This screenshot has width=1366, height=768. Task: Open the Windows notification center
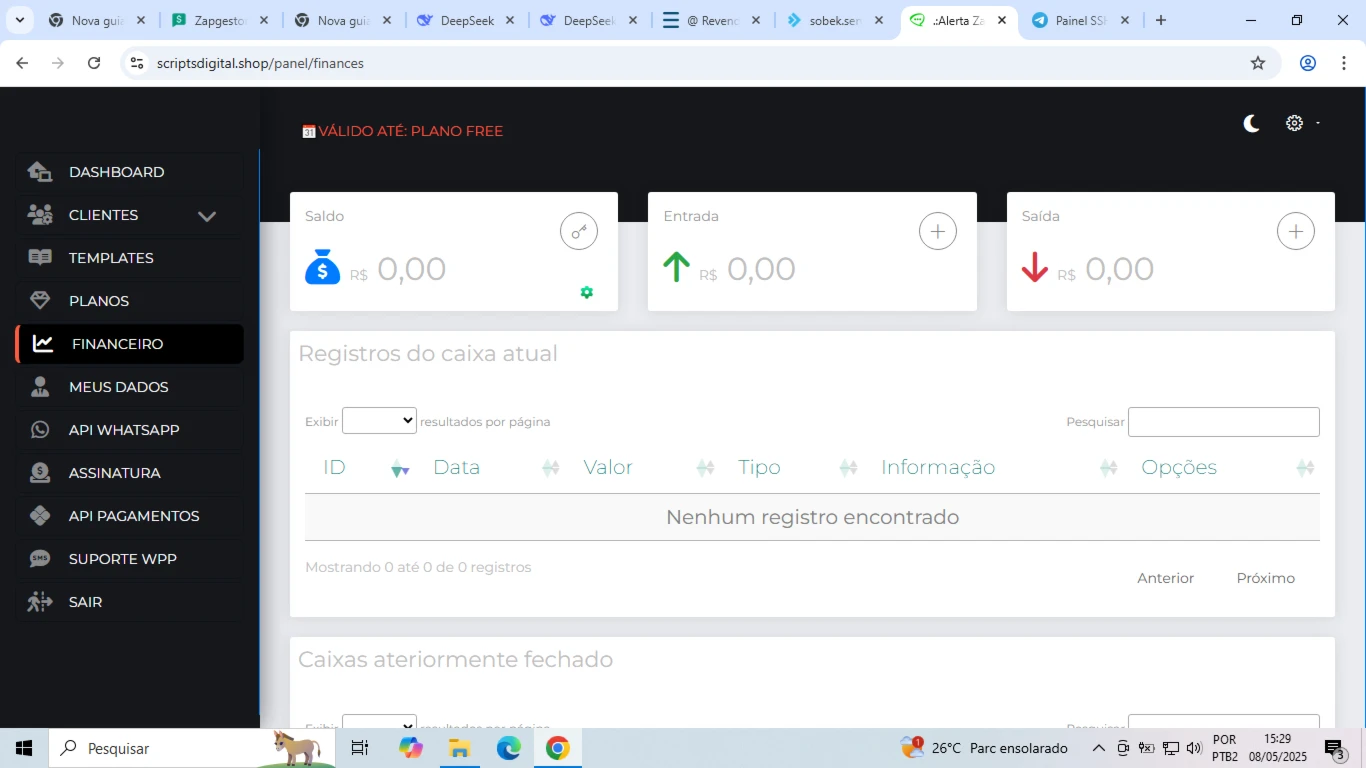[x=1335, y=748]
